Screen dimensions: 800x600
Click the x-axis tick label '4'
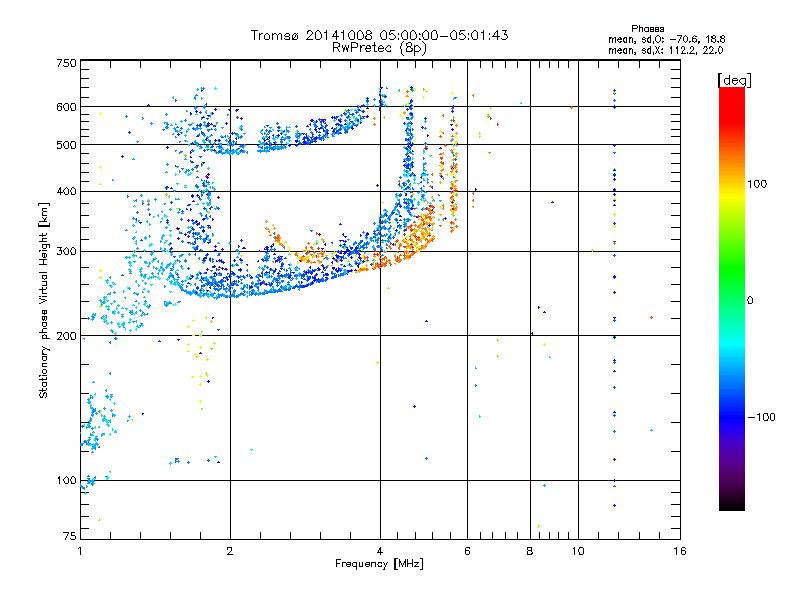(x=380, y=551)
